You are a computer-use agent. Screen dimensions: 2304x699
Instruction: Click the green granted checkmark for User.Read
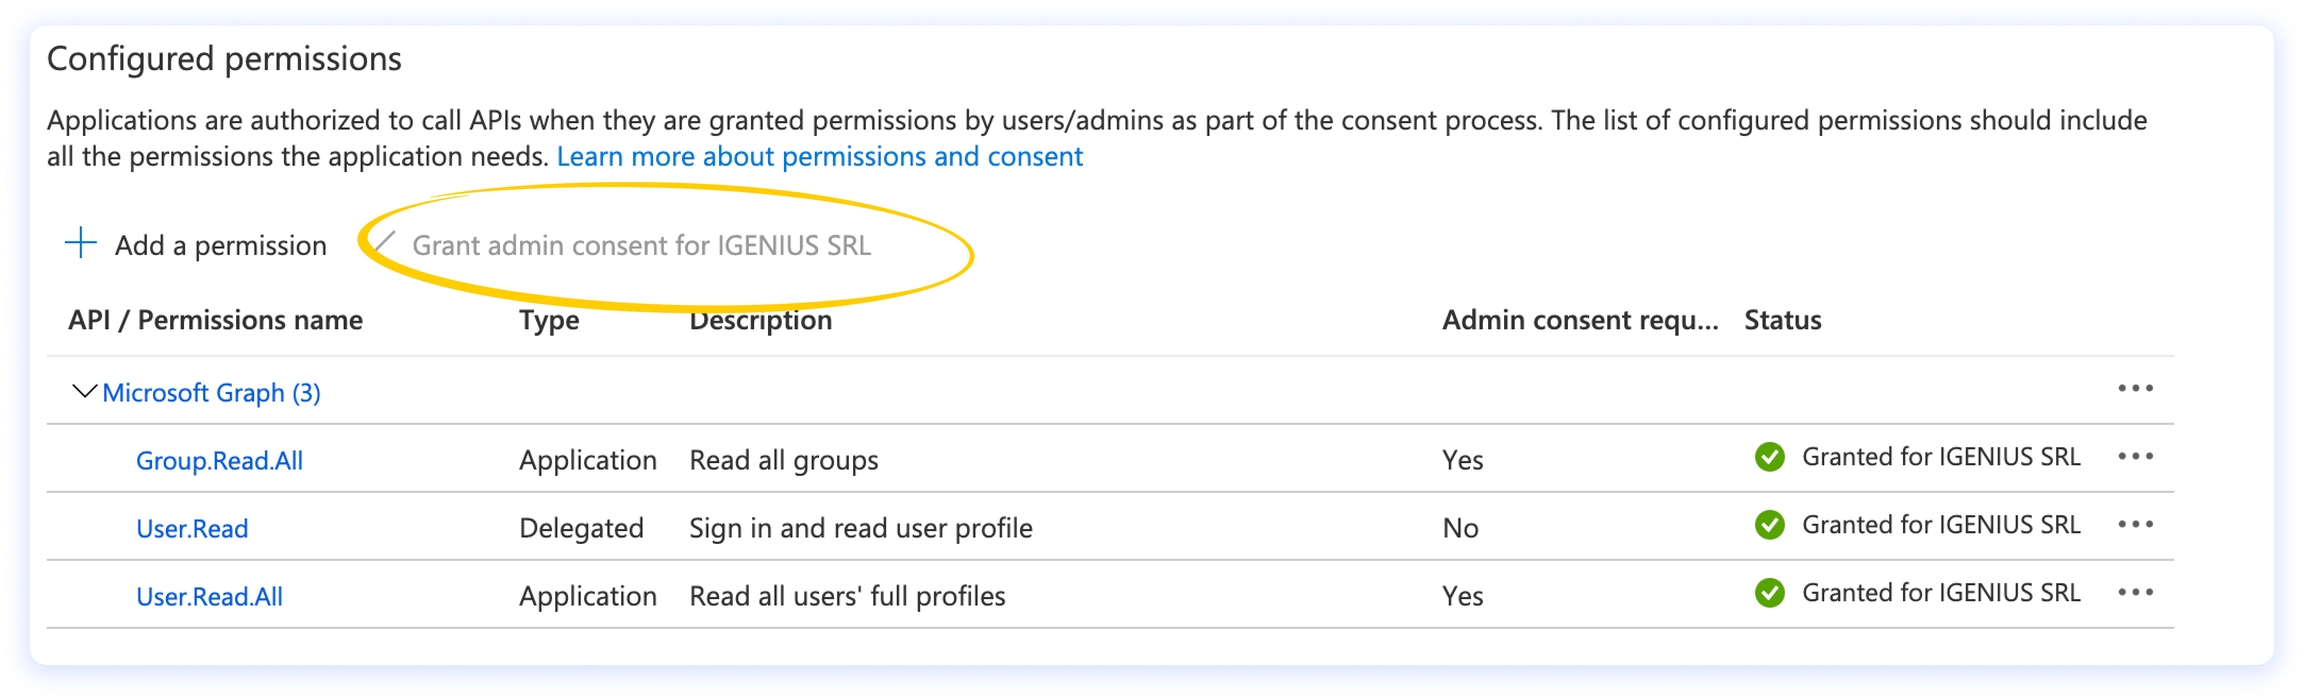[1769, 525]
